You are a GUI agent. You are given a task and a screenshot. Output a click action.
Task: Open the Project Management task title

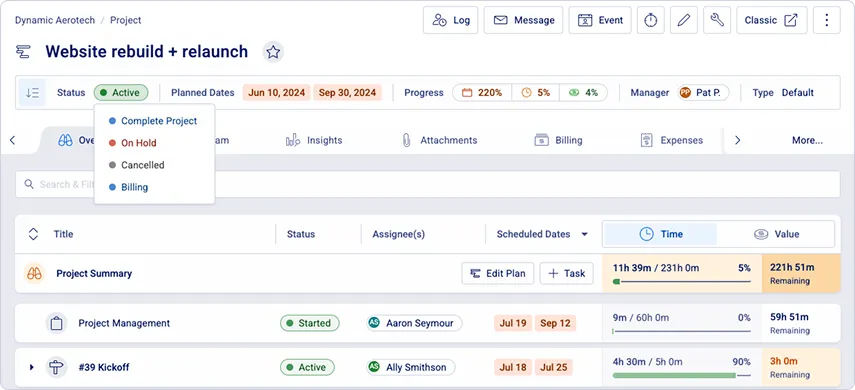tap(124, 323)
